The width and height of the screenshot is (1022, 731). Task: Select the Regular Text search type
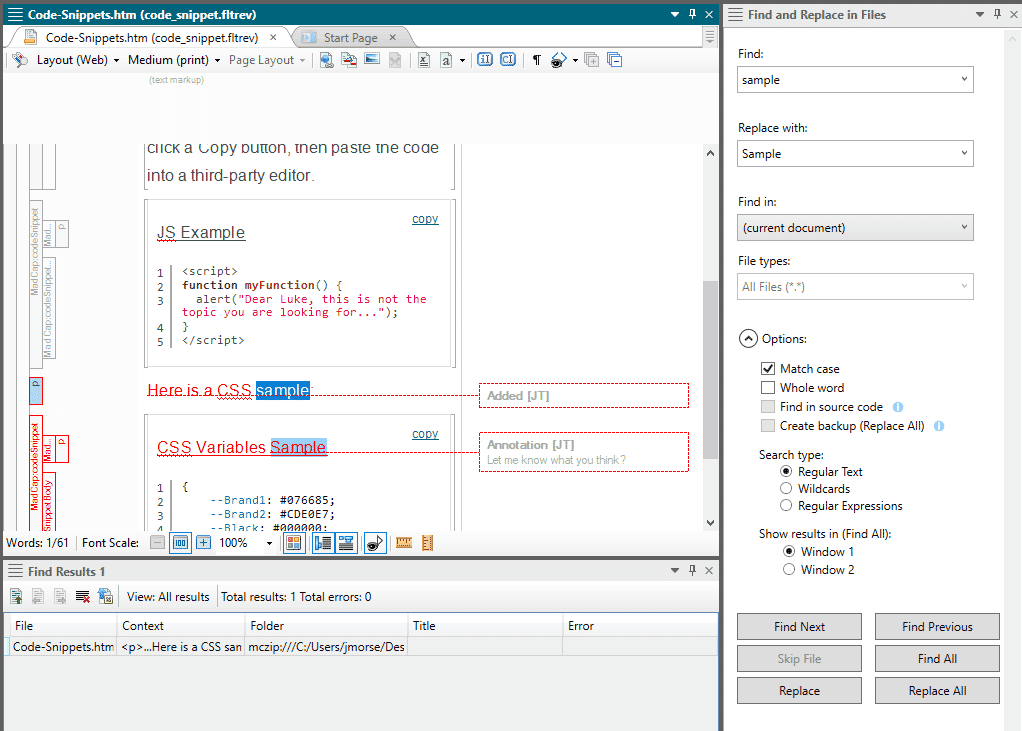(786, 471)
